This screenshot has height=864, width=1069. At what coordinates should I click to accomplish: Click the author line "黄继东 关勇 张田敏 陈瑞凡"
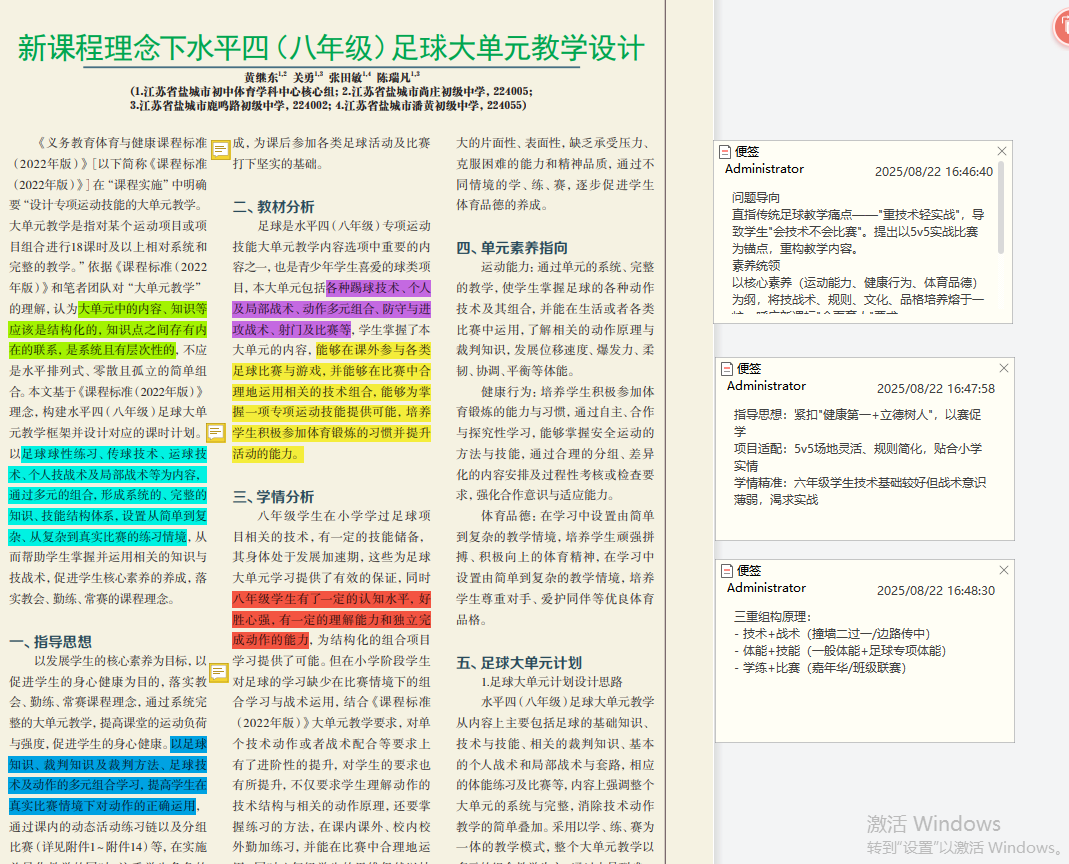tap(332, 77)
